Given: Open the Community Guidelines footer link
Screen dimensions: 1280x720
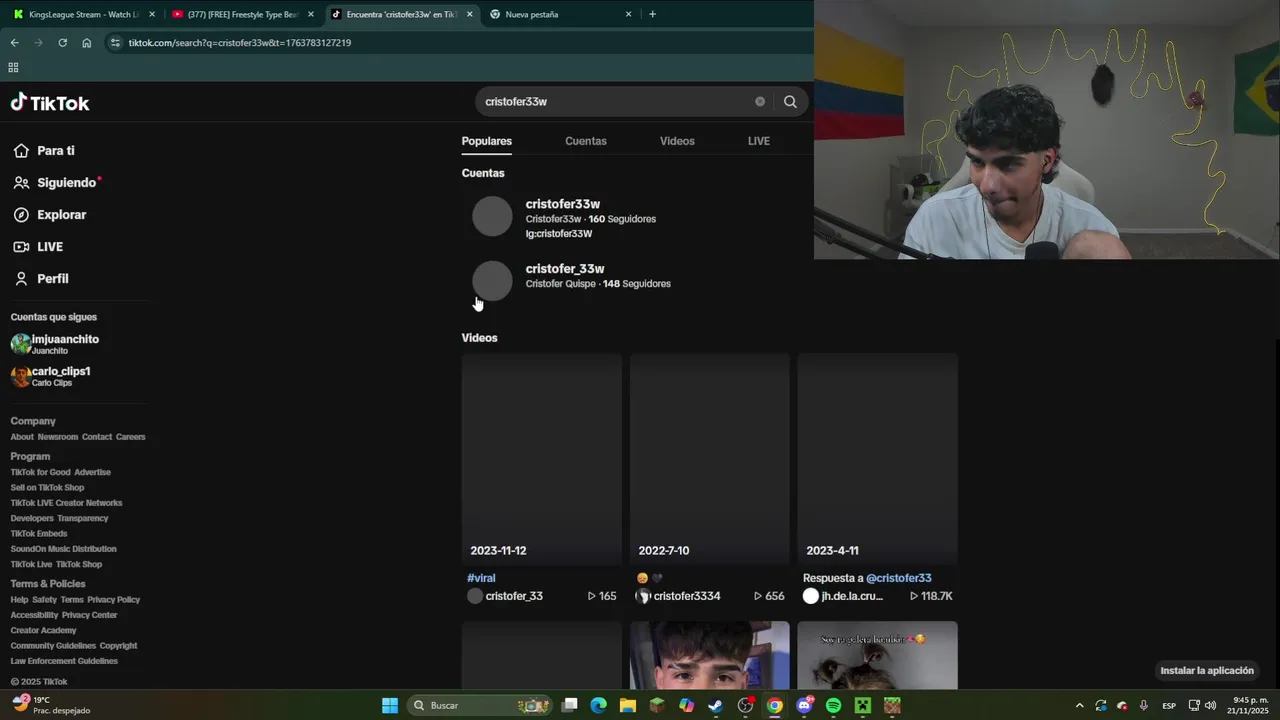Looking at the screenshot, I should pos(53,646).
